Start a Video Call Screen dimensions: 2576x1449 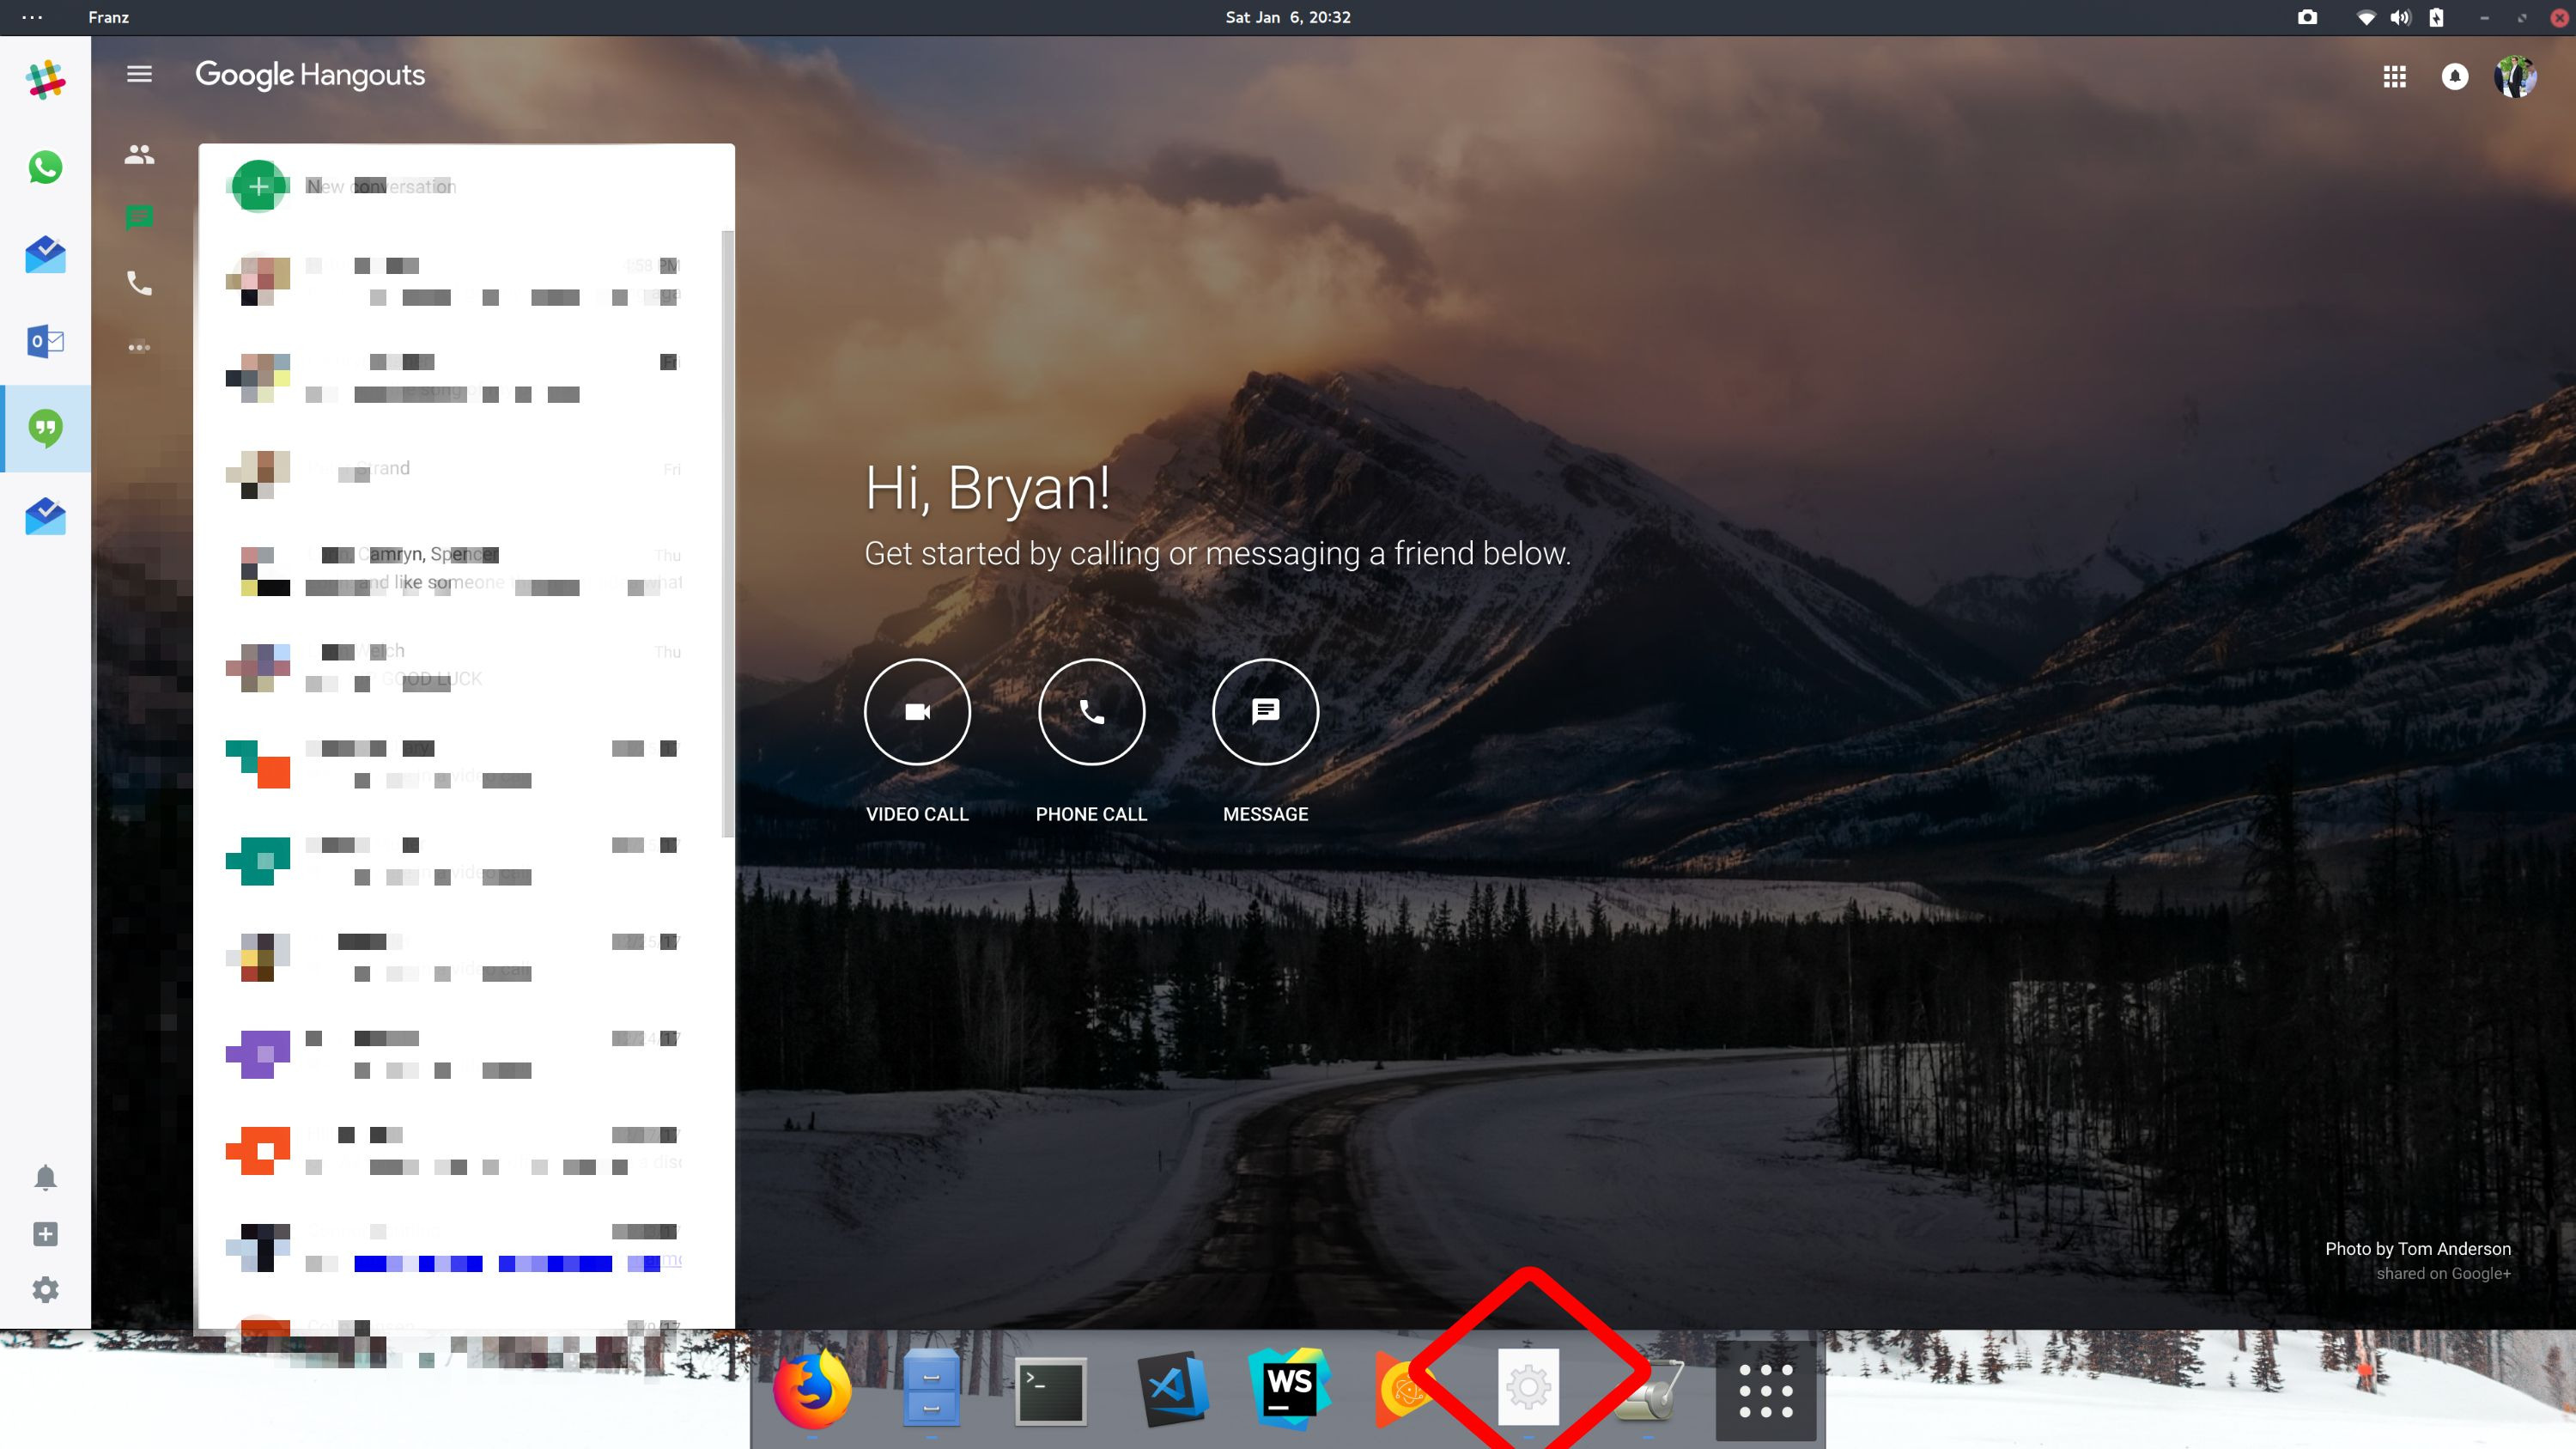(x=917, y=711)
